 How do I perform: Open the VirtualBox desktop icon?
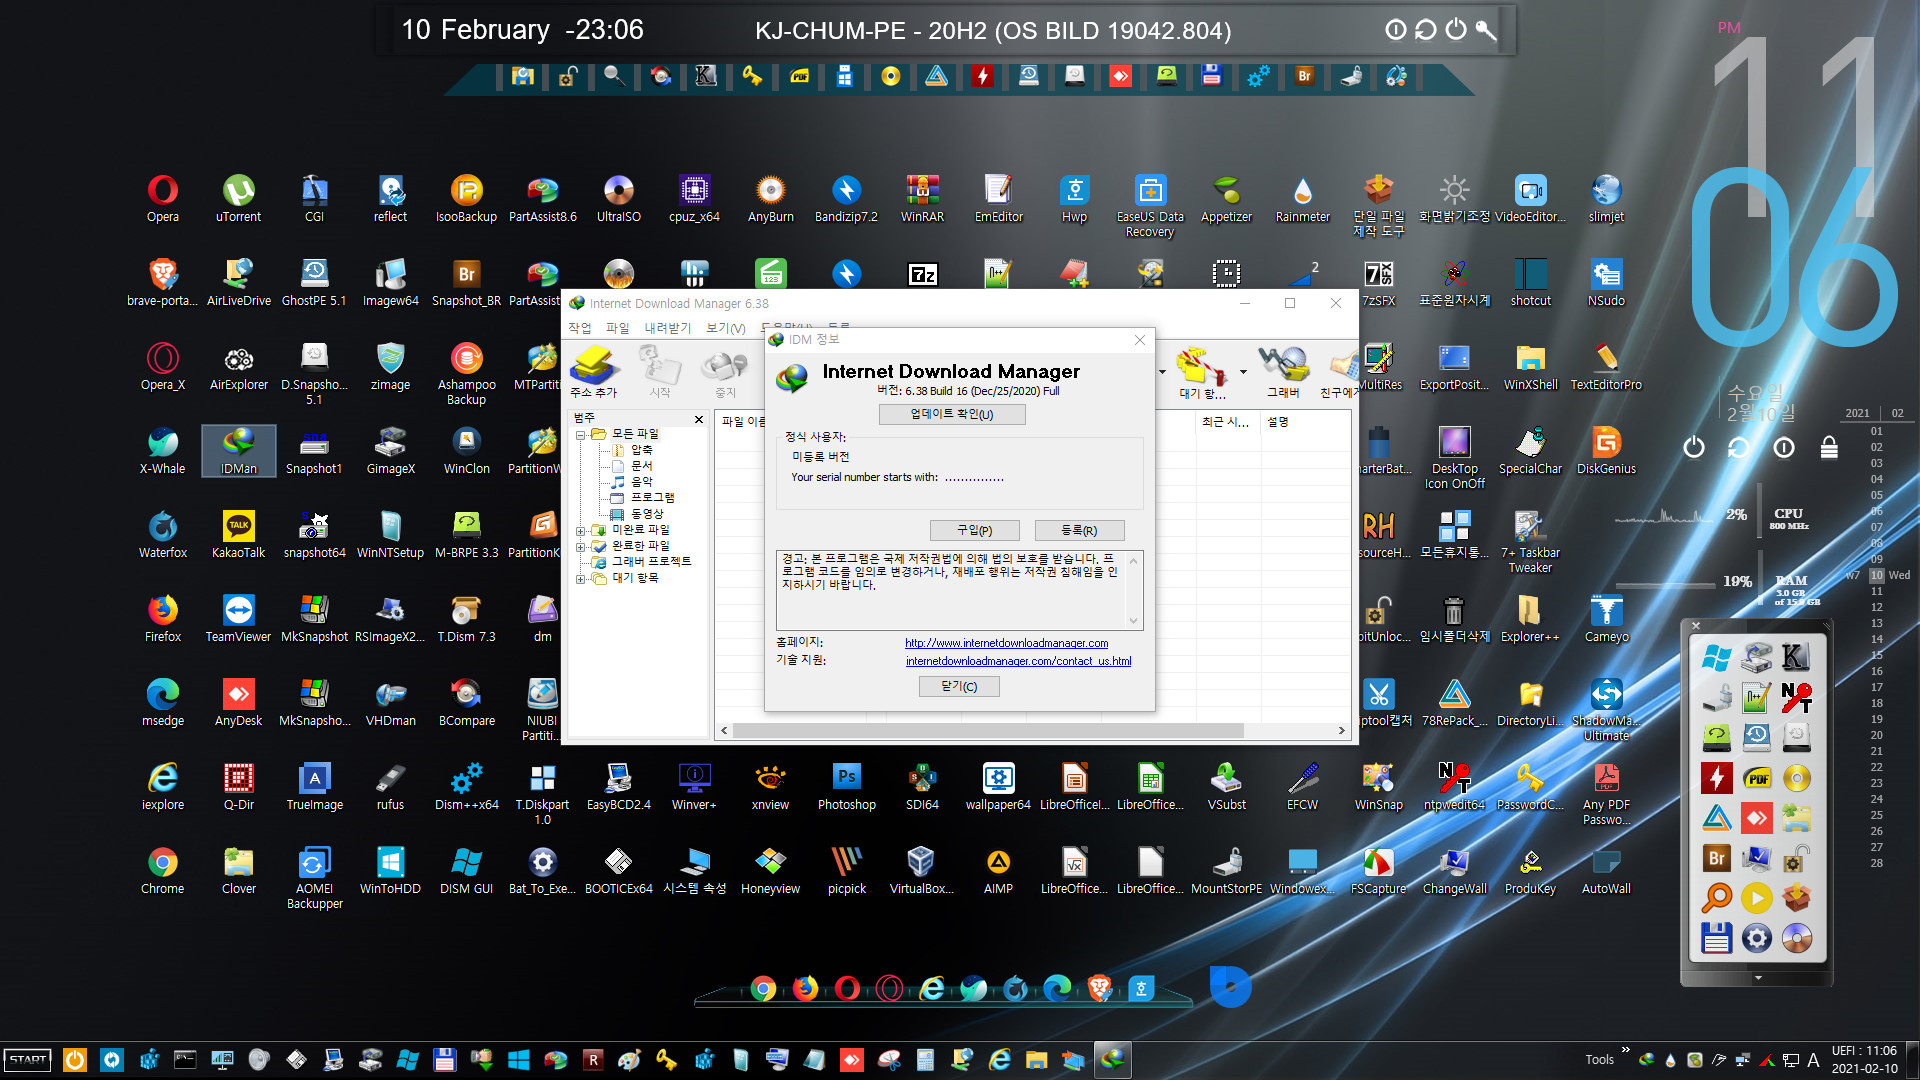click(921, 870)
